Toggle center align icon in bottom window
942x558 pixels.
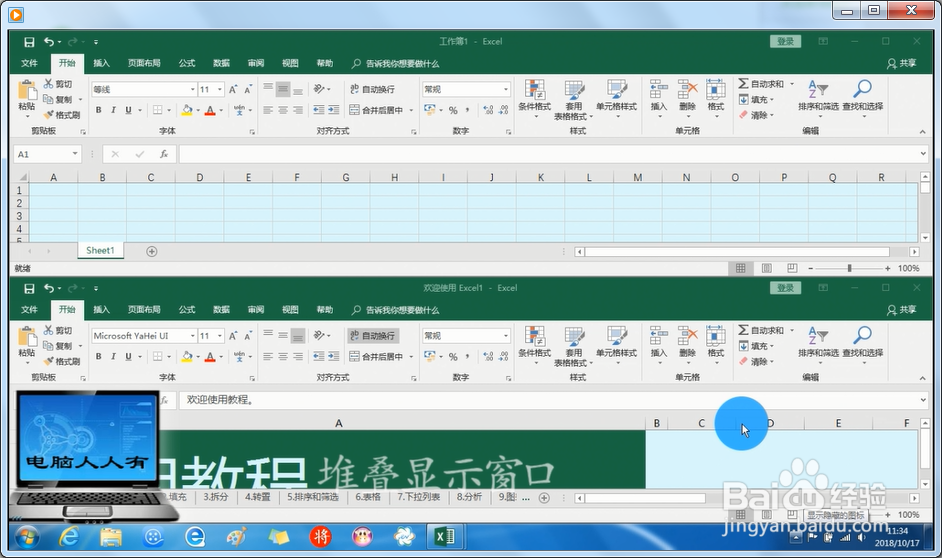282,356
